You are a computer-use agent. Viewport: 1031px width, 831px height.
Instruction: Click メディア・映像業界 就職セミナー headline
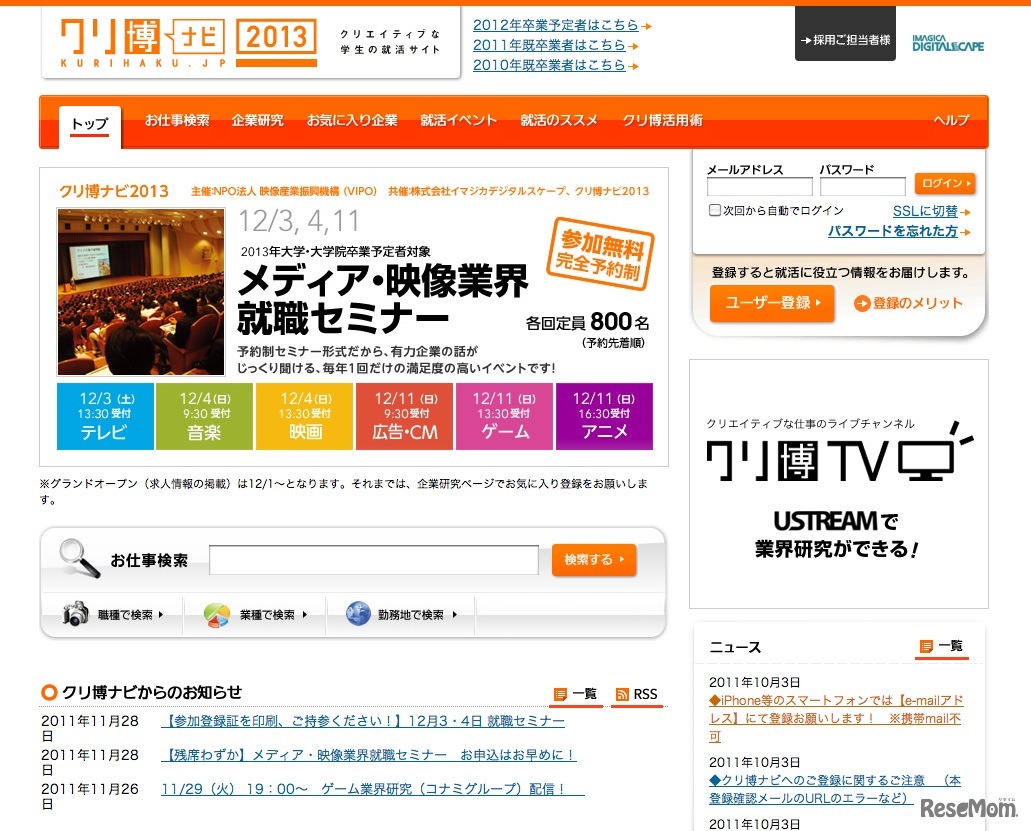(382, 300)
